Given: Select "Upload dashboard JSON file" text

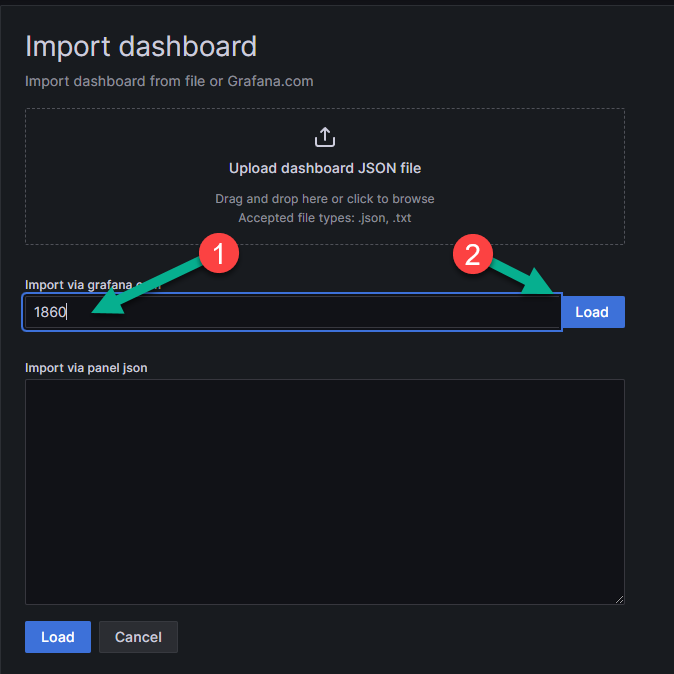Looking at the screenshot, I should coord(324,168).
